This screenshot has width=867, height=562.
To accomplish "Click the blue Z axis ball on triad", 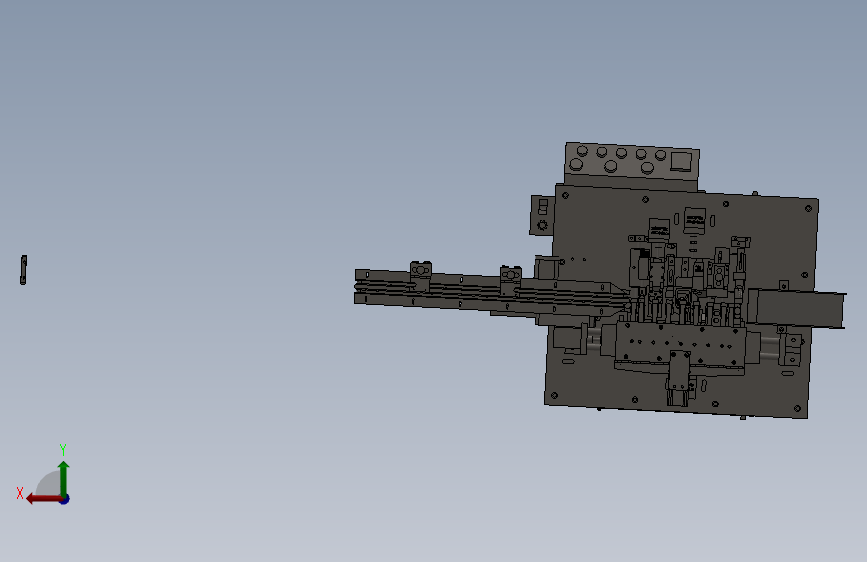I will [65, 499].
